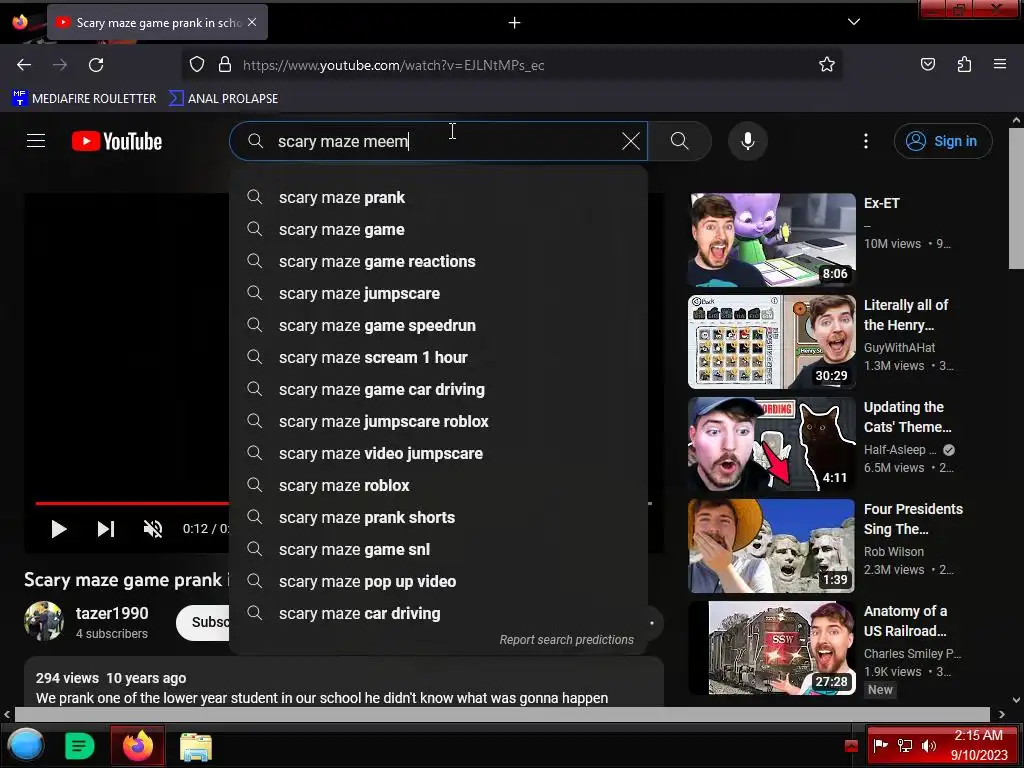Choose scary maze jumpscare roblox suggestion

pyautogui.click(x=438, y=421)
